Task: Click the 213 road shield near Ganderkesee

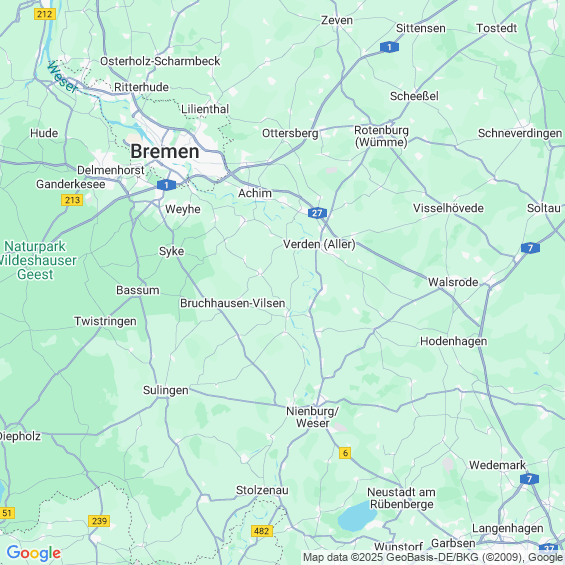Action: (72, 200)
